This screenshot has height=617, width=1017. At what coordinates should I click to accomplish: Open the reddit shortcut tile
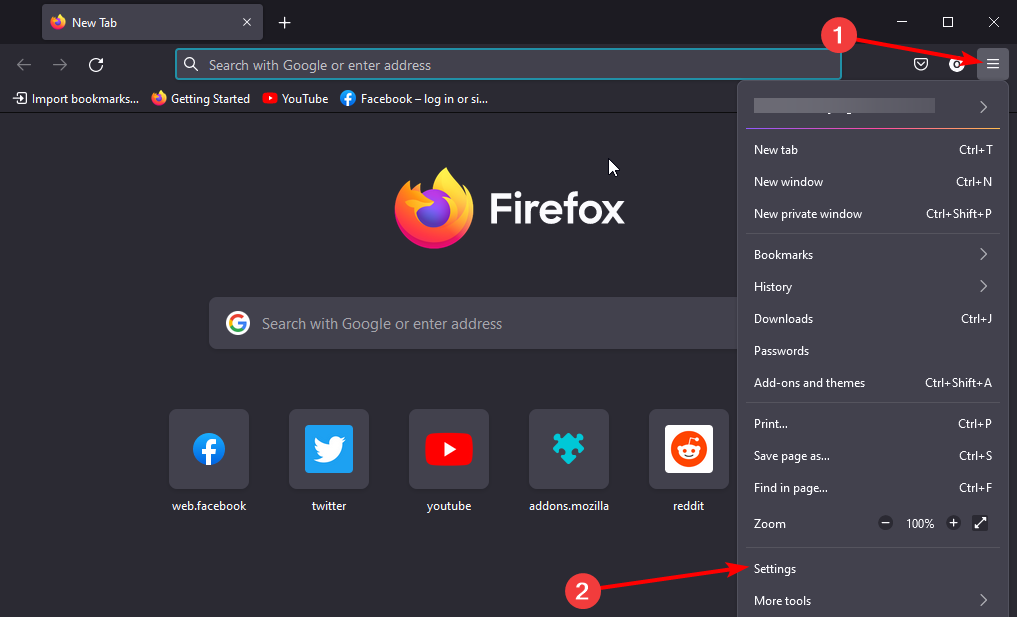click(x=688, y=449)
